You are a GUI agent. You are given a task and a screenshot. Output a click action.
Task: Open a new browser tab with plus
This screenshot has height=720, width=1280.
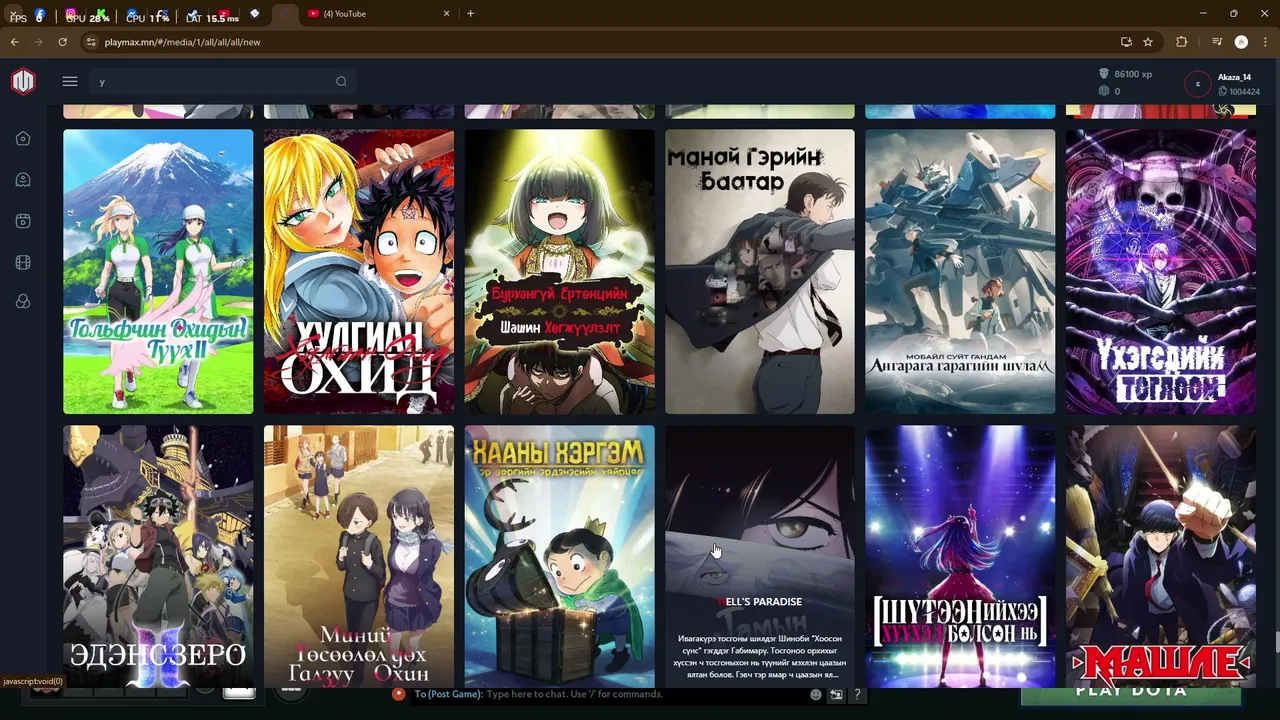click(x=470, y=14)
